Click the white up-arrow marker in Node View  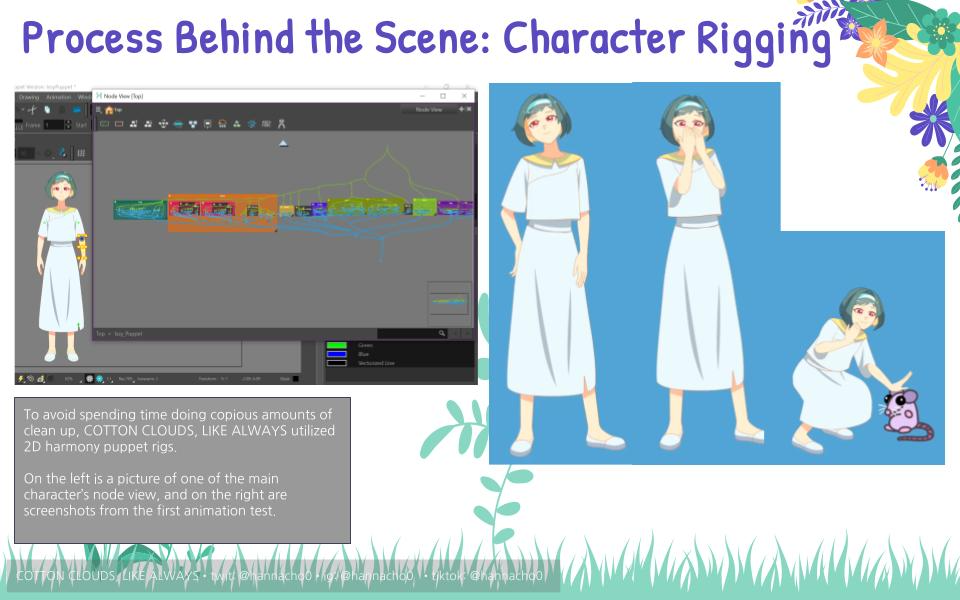tap(283, 144)
